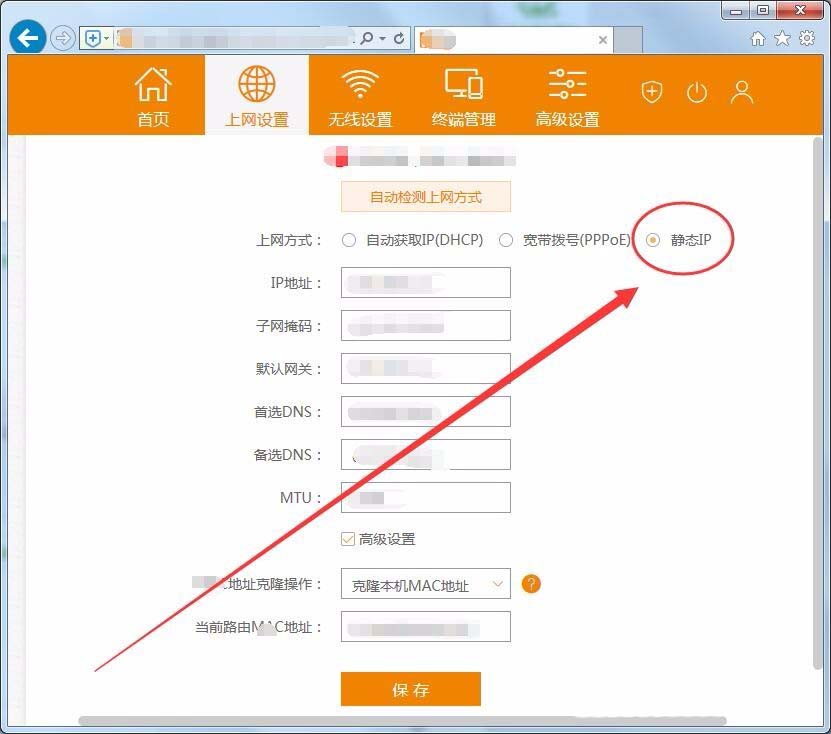Open the user account icon
The width and height of the screenshot is (831, 734).
click(742, 91)
